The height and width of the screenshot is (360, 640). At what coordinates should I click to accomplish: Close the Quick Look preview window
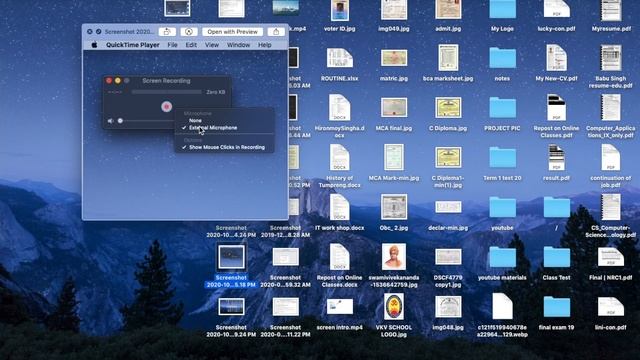pyautogui.click(x=90, y=31)
